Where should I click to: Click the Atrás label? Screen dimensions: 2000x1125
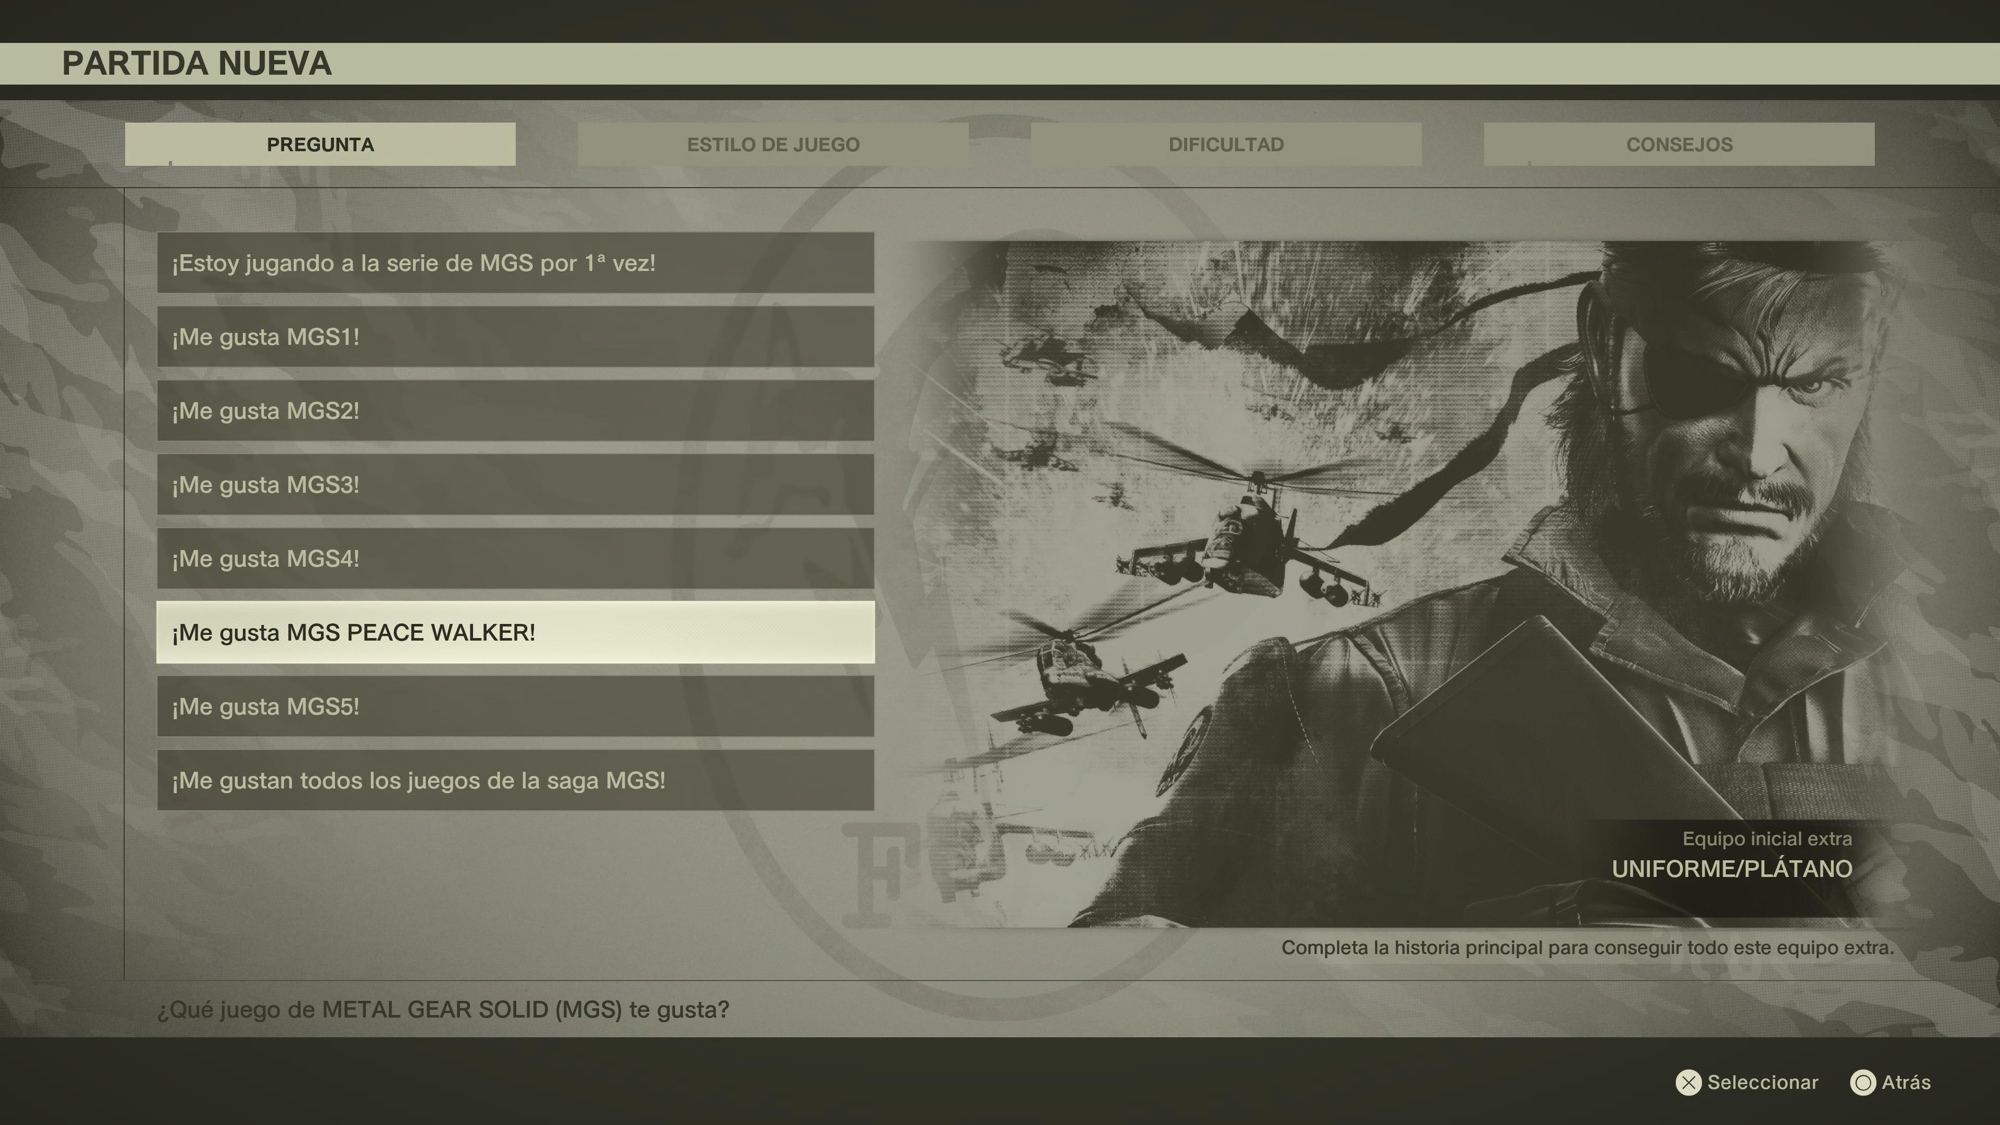(1905, 1082)
